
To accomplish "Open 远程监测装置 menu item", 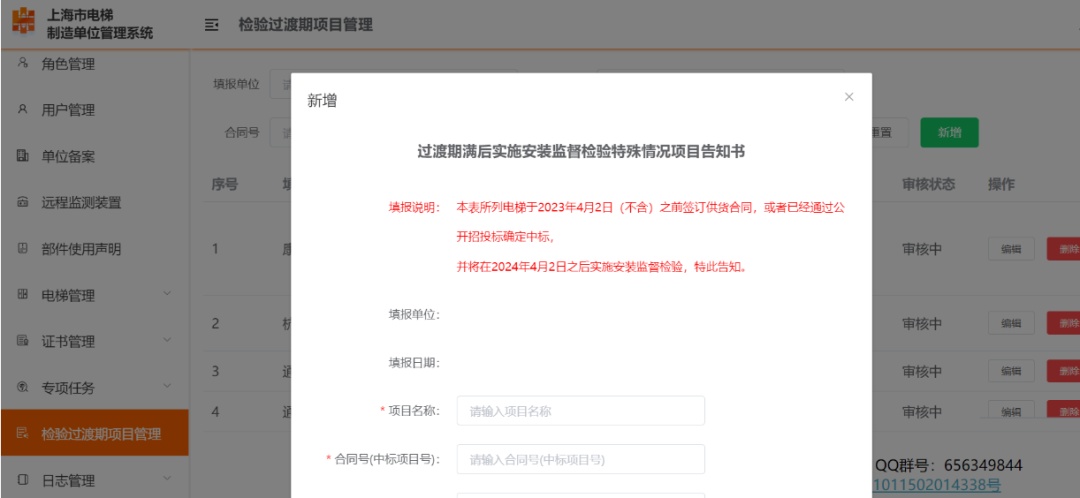I will tap(94, 203).
